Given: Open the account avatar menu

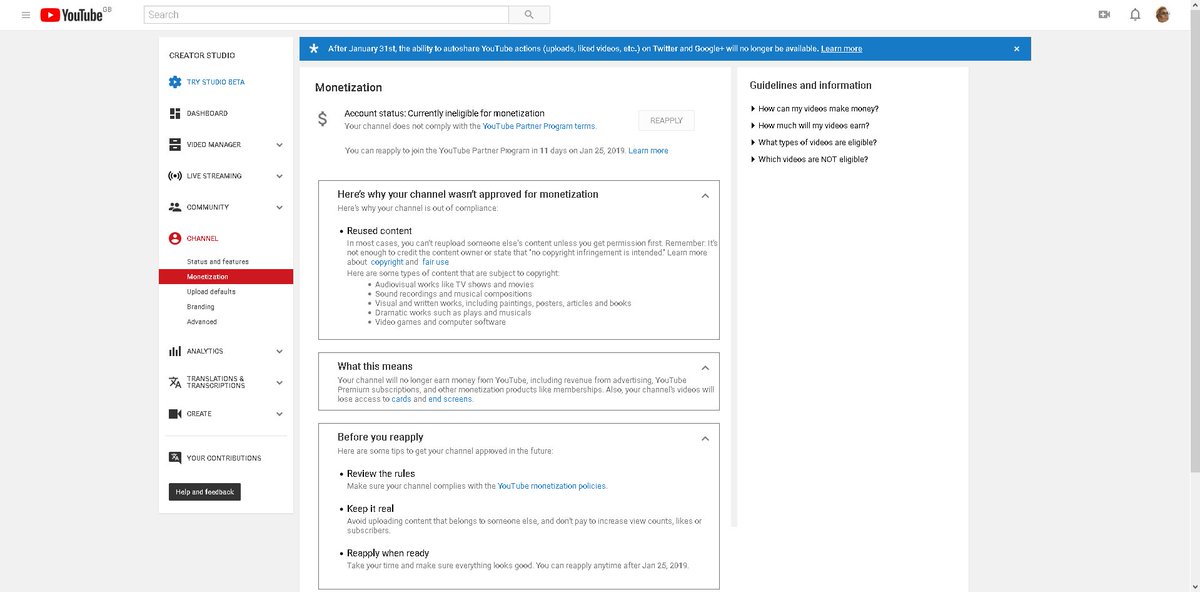Looking at the screenshot, I should [x=1163, y=15].
